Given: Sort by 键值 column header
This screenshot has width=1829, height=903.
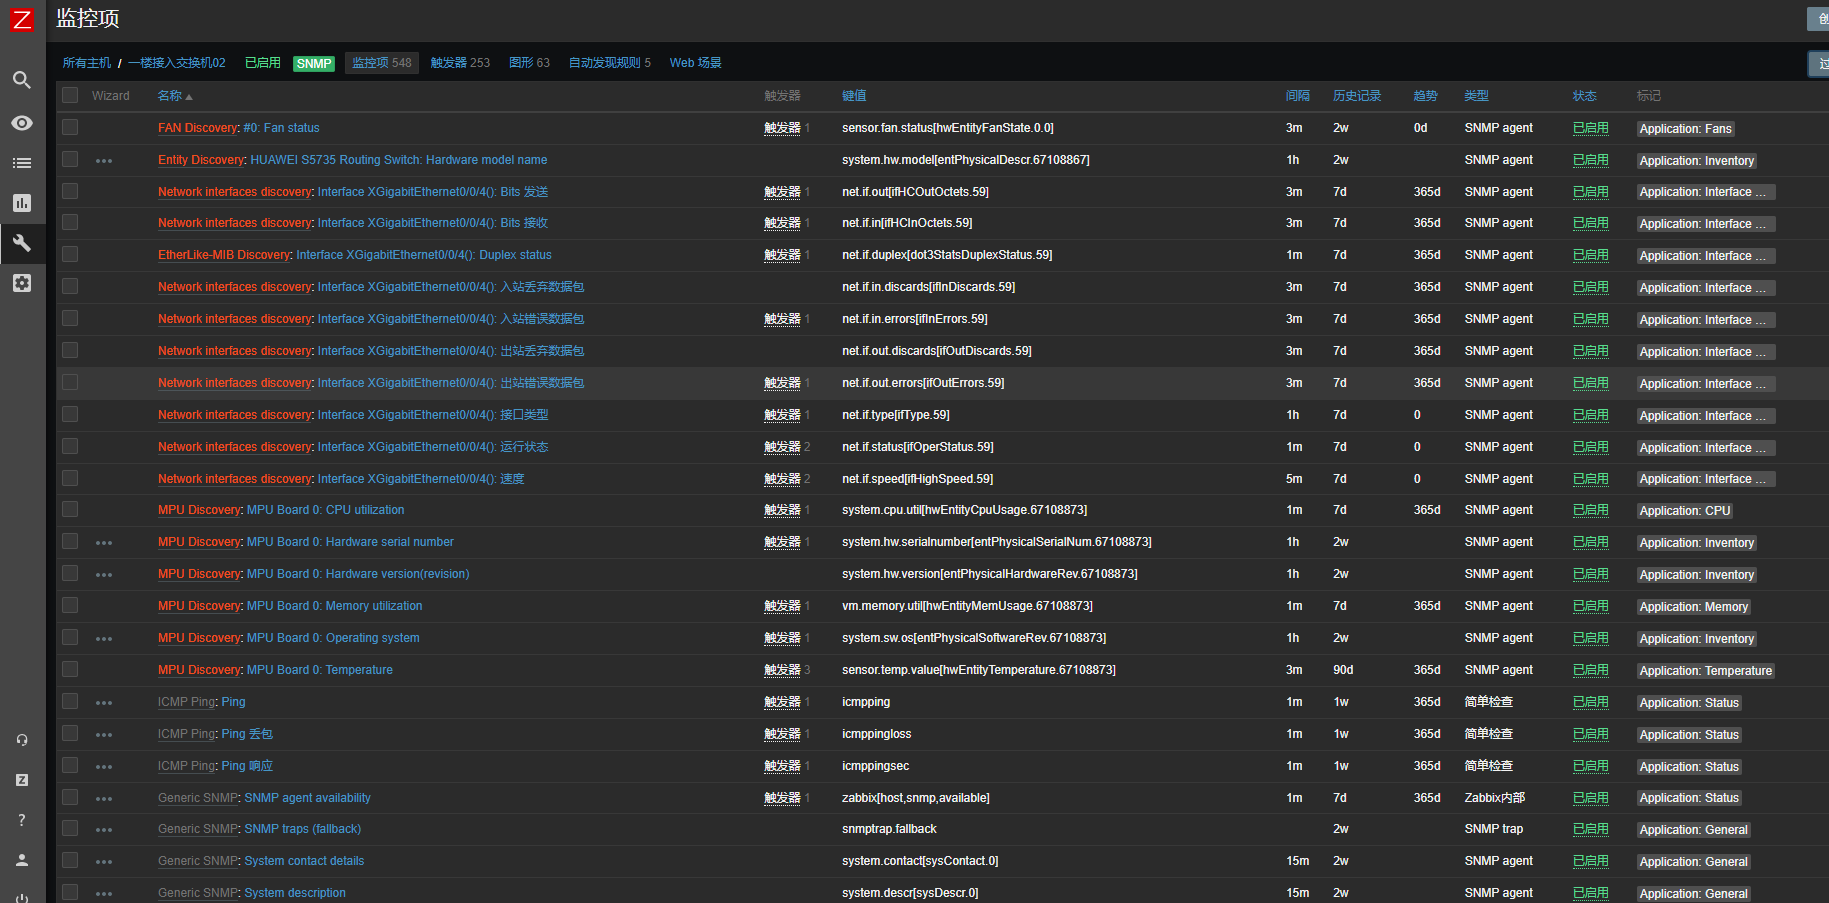Looking at the screenshot, I should [854, 96].
